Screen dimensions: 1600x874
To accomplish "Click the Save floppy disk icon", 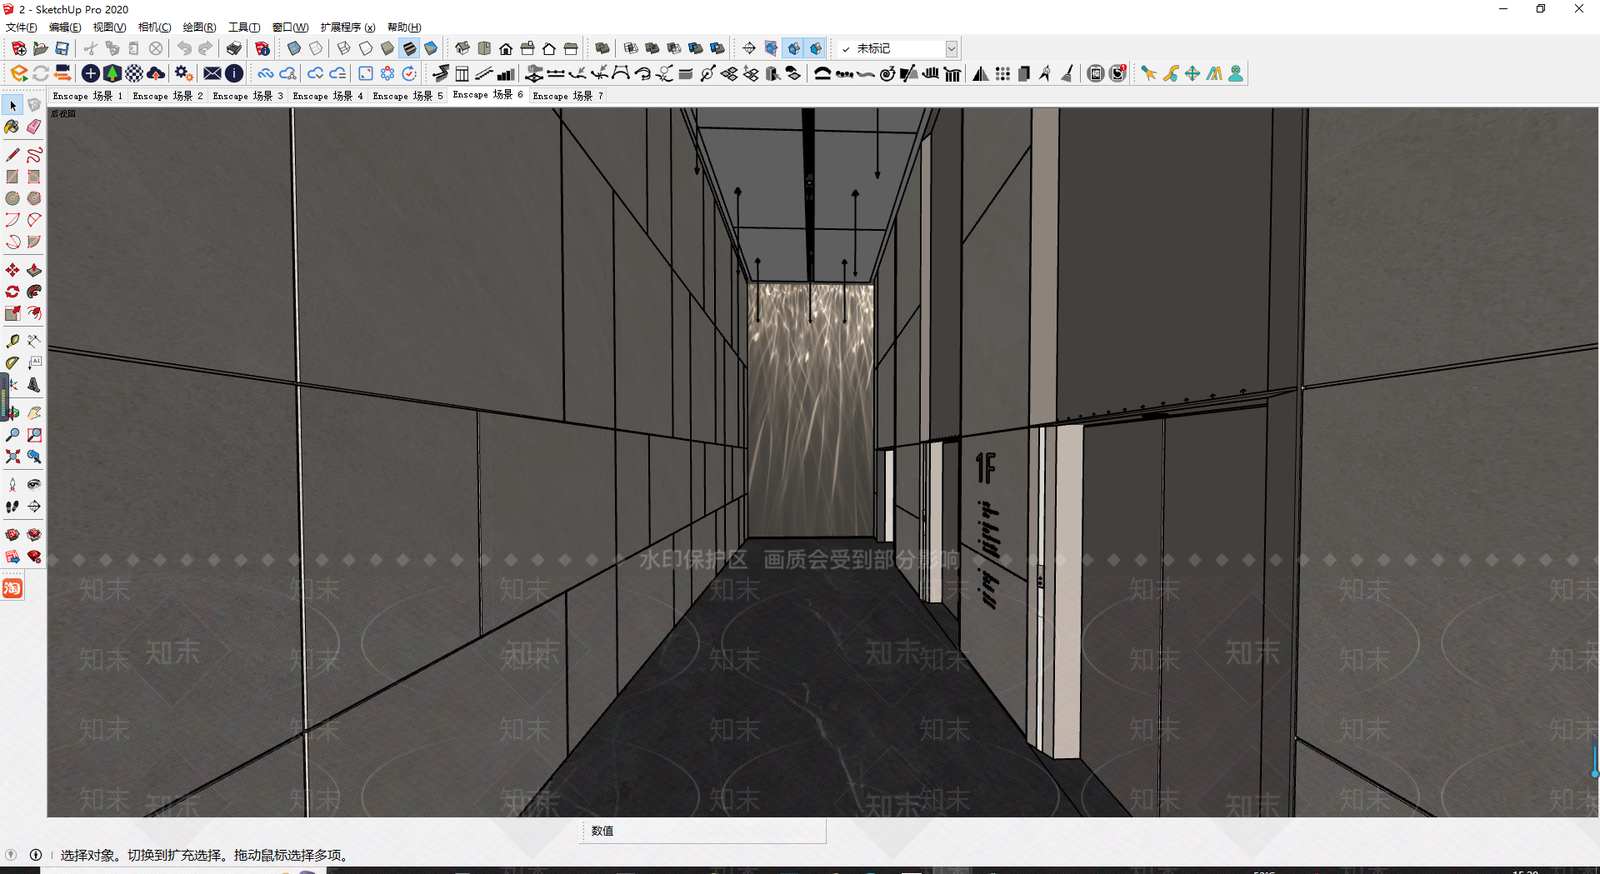I will [62, 48].
